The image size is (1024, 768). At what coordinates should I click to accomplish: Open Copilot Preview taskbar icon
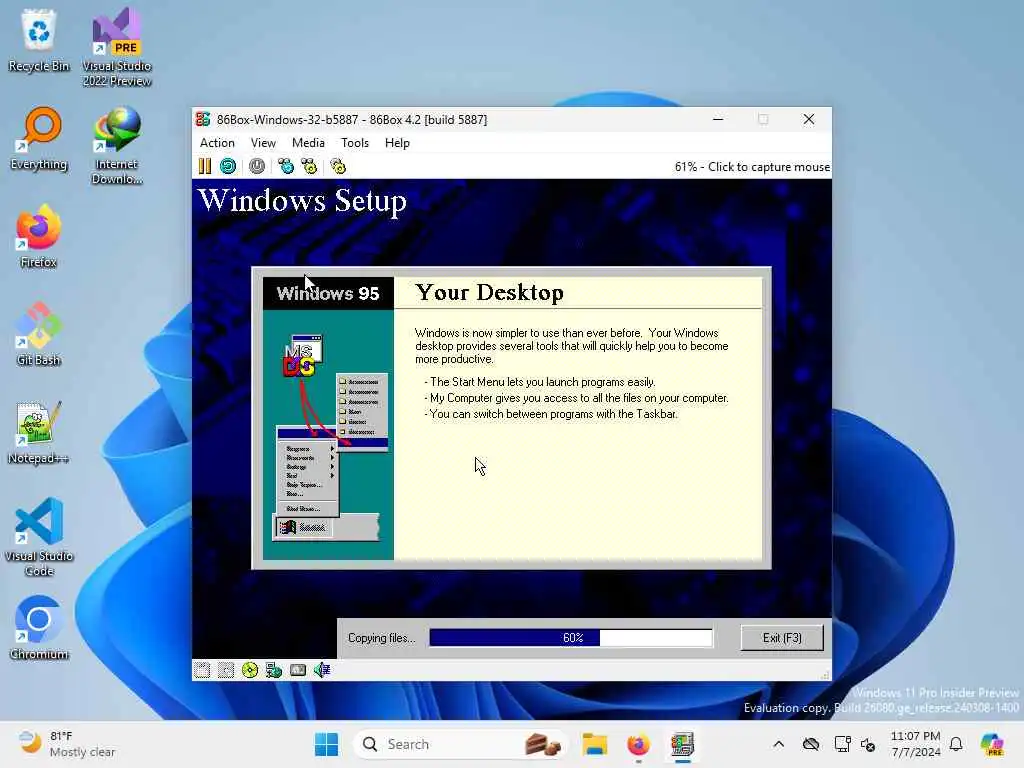coord(992,744)
